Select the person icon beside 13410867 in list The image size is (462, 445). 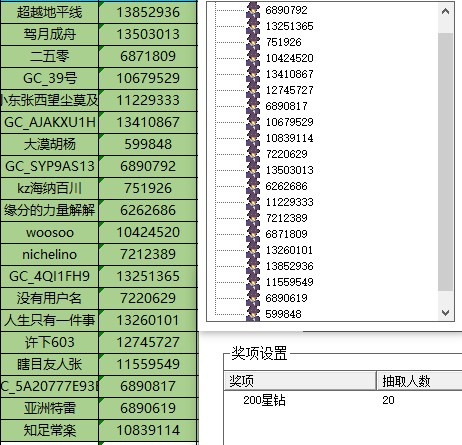(253, 74)
